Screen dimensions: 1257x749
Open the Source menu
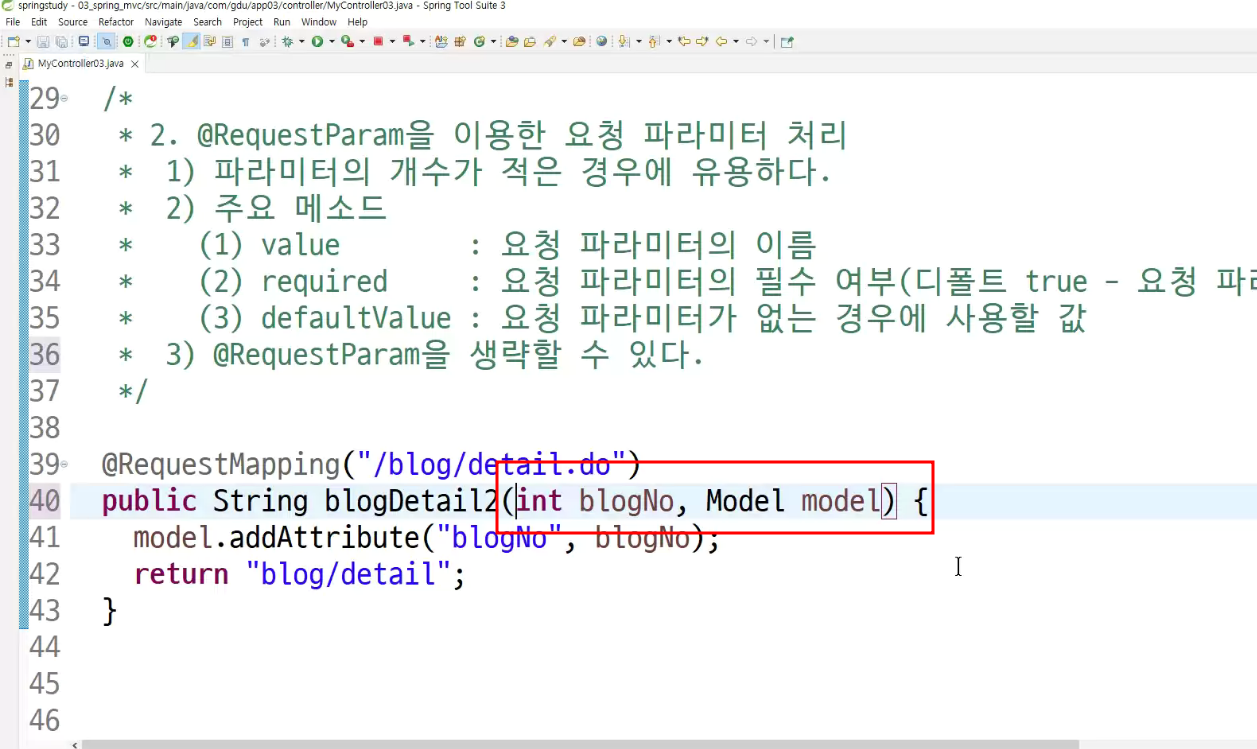pos(73,22)
